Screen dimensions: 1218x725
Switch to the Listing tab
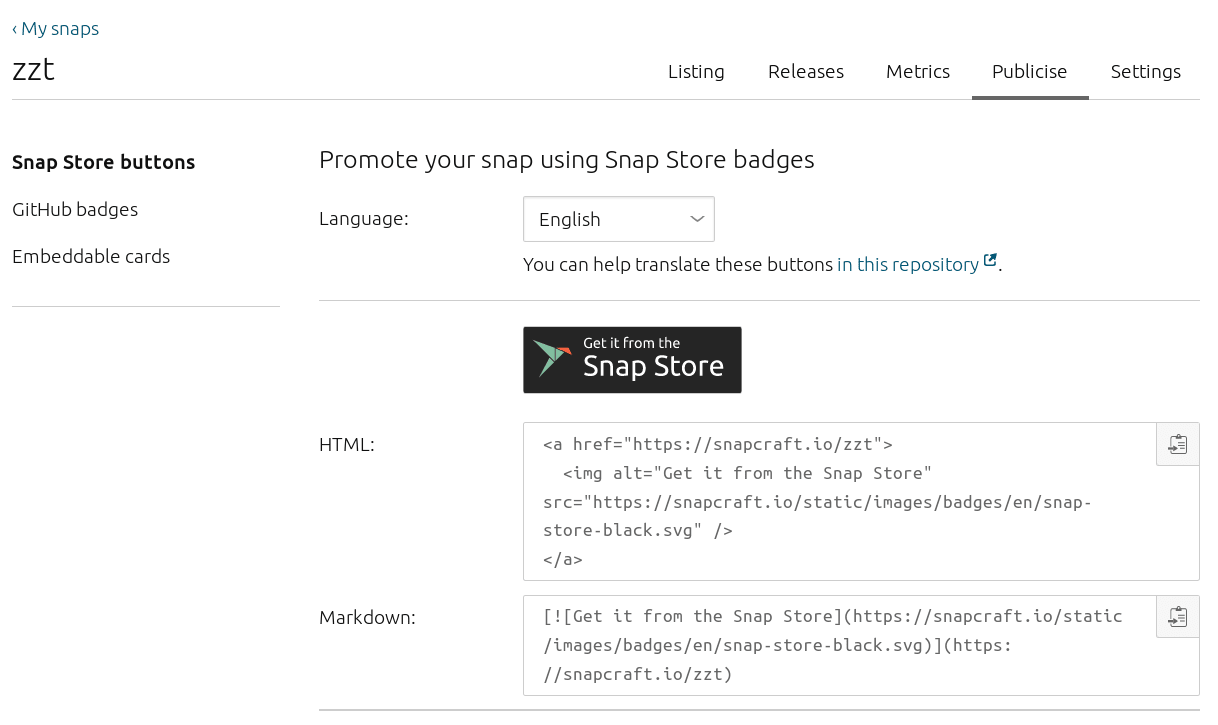(x=696, y=72)
